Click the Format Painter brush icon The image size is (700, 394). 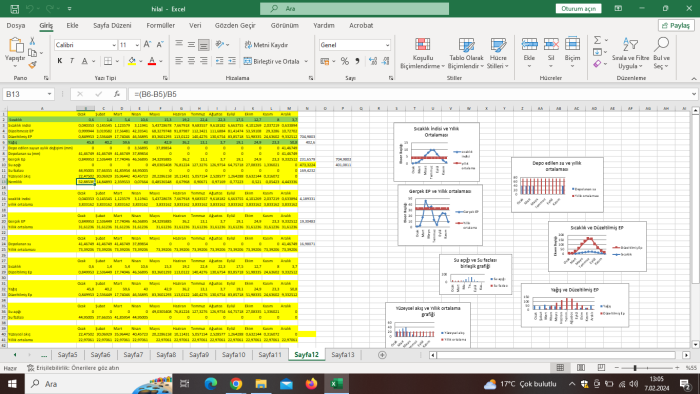[32, 65]
